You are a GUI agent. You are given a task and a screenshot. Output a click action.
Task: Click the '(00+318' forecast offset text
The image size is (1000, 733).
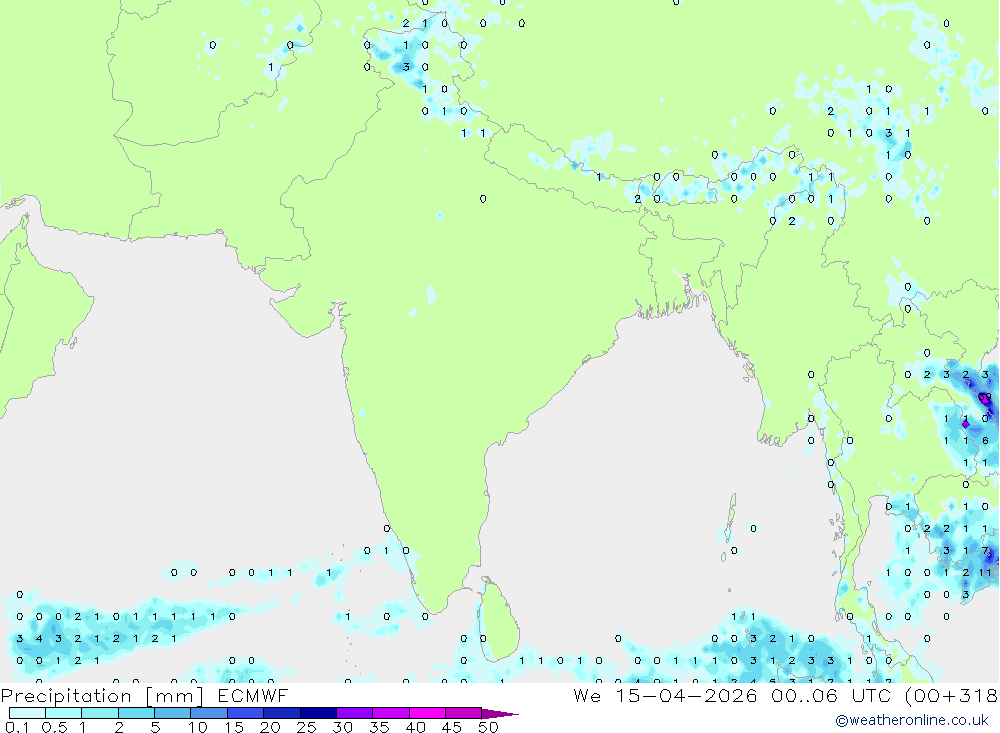[952, 695]
